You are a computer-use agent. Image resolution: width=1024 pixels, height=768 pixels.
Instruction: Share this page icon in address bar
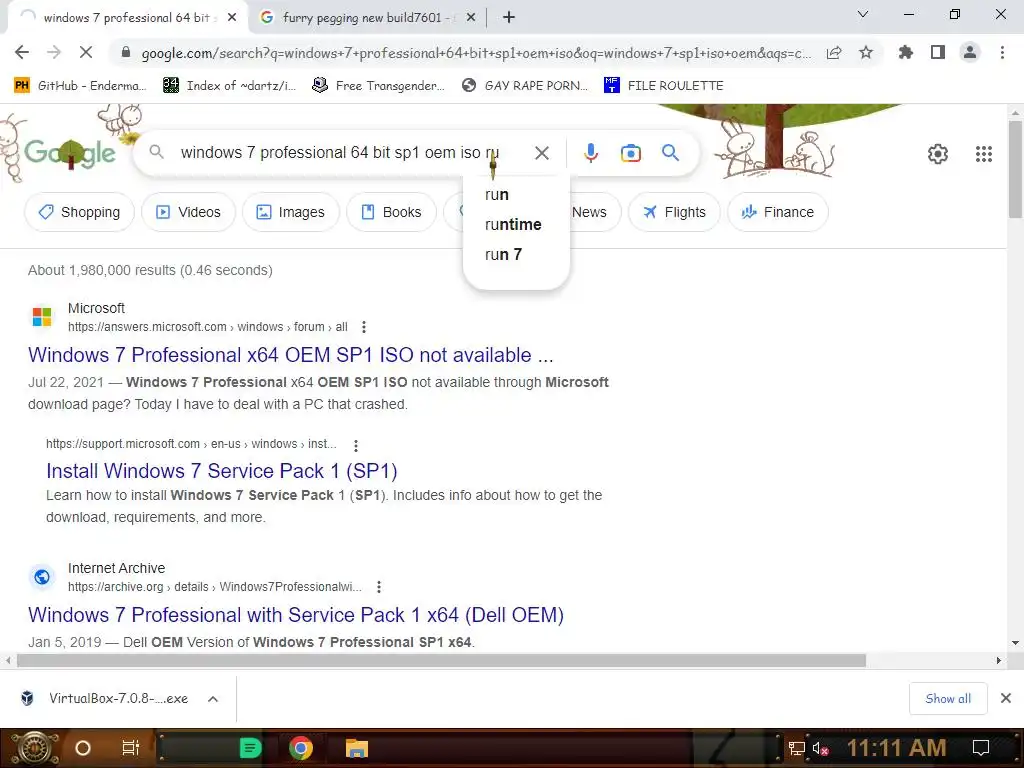[x=834, y=53]
